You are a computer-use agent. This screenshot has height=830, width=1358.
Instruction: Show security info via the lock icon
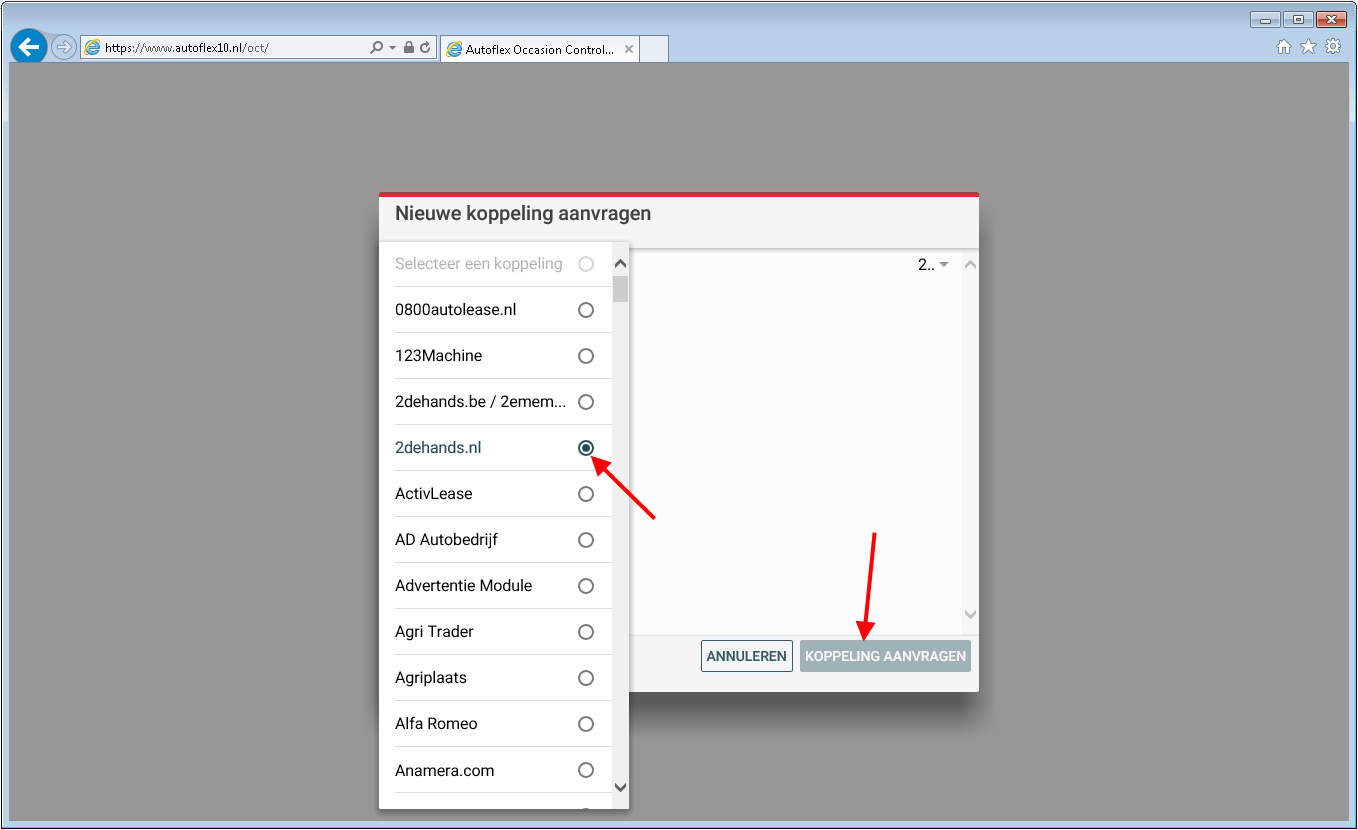[409, 47]
